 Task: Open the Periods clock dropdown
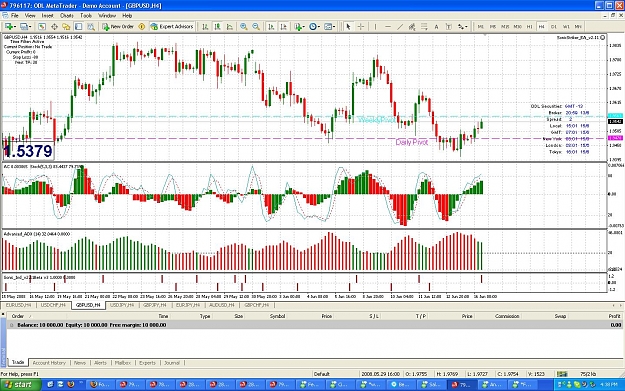[314, 26]
